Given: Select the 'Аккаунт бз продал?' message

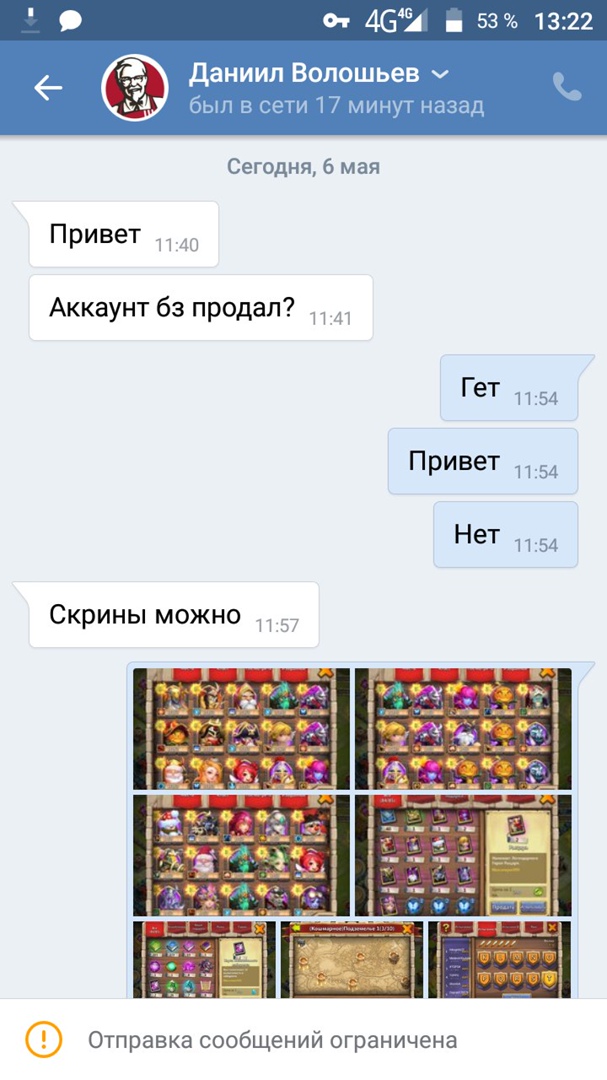Looking at the screenshot, I should coord(200,307).
